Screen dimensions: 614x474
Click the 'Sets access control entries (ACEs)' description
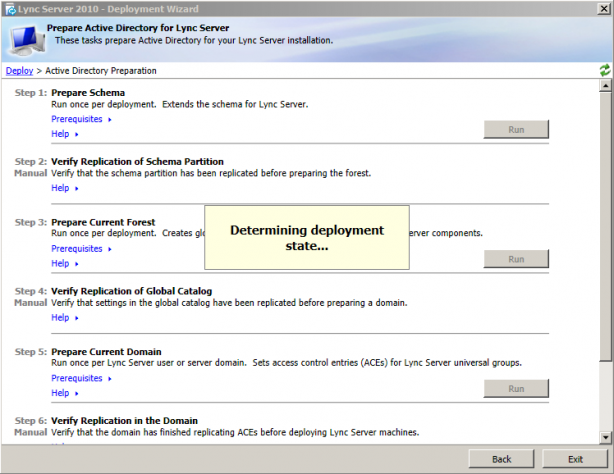point(387,363)
